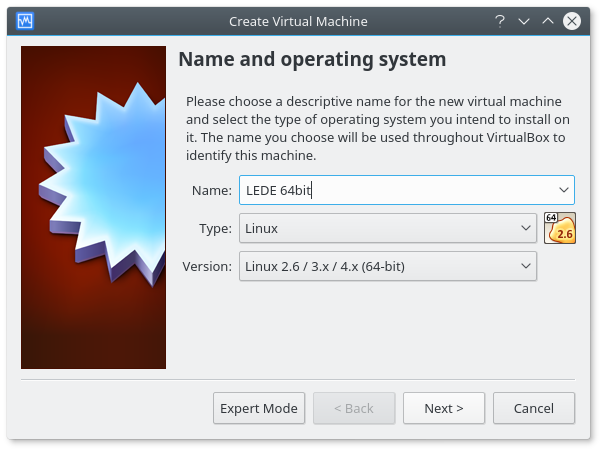Click the Linux 2.6 64-bit OS icon
Viewport: 603px width, 452px height.
560,228
